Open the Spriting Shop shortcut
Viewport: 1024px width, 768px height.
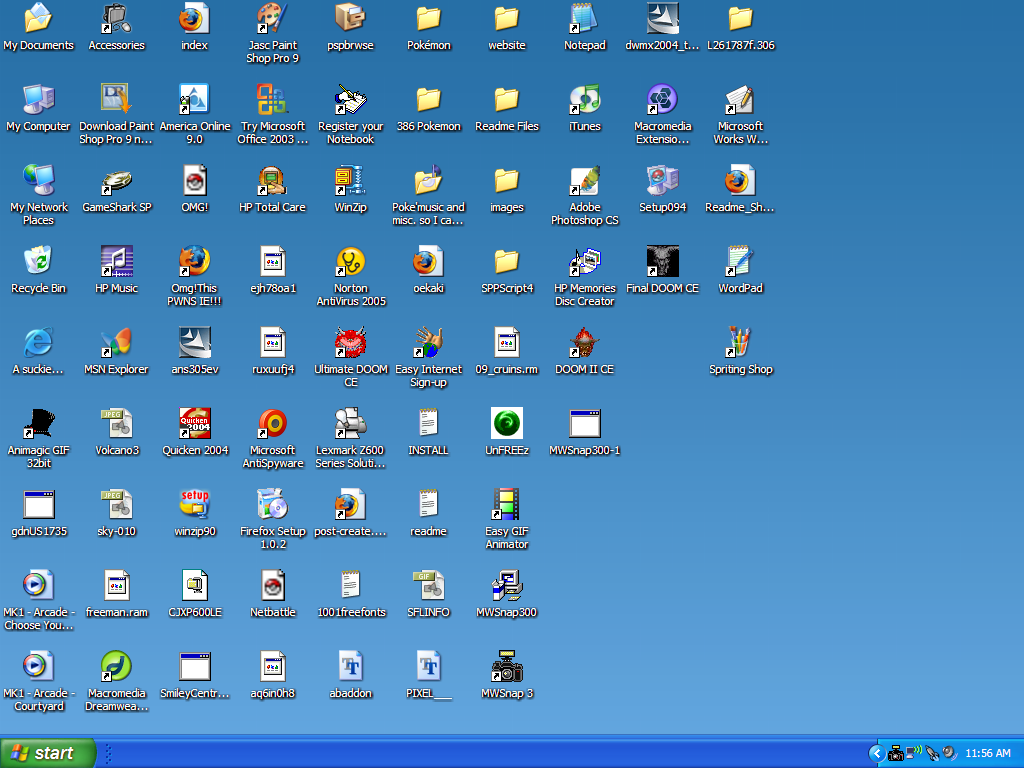(x=740, y=342)
